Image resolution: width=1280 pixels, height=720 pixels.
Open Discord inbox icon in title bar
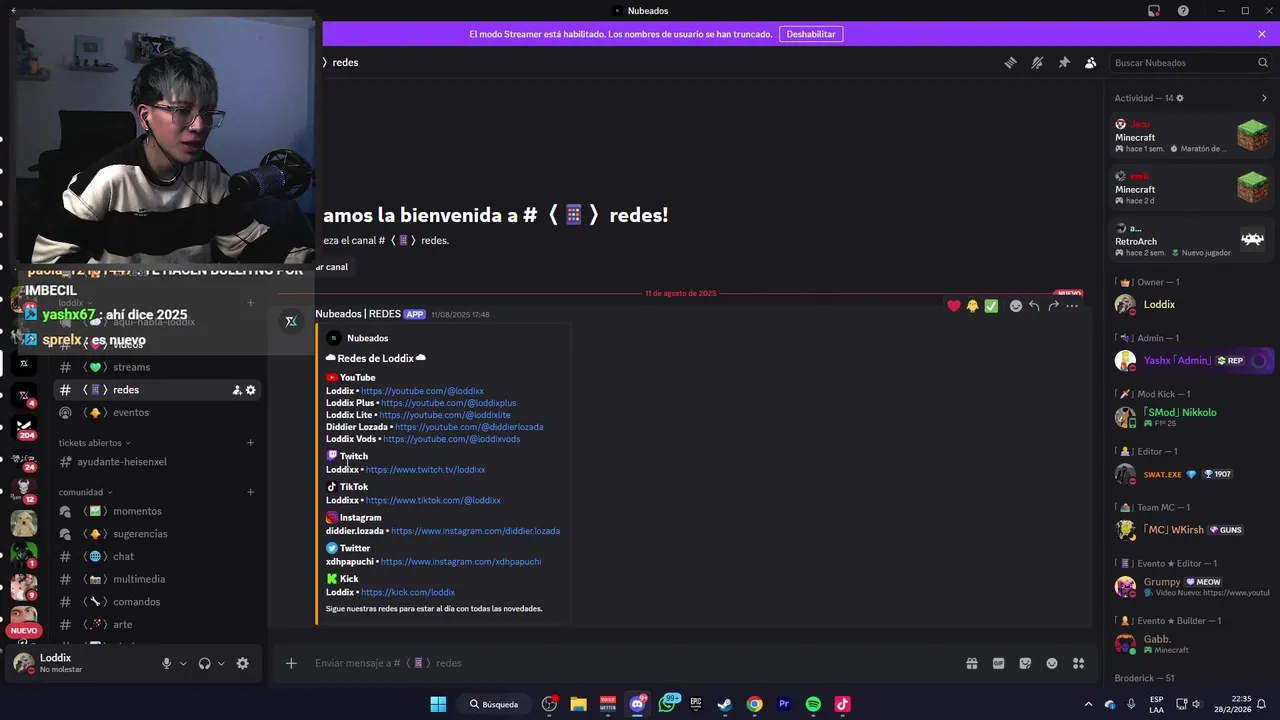(x=1154, y=11)
